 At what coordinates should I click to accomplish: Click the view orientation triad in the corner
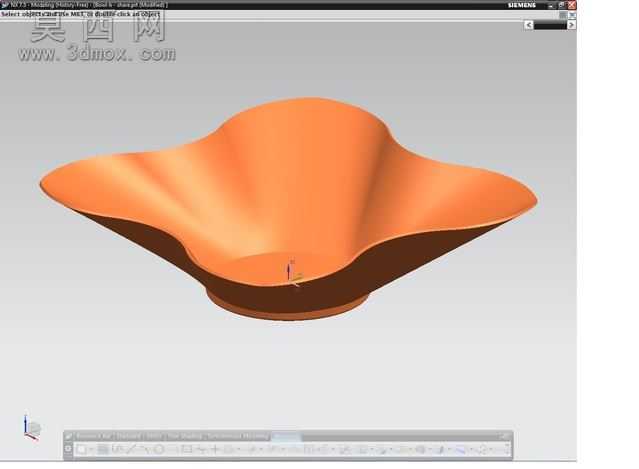[31, 428]
